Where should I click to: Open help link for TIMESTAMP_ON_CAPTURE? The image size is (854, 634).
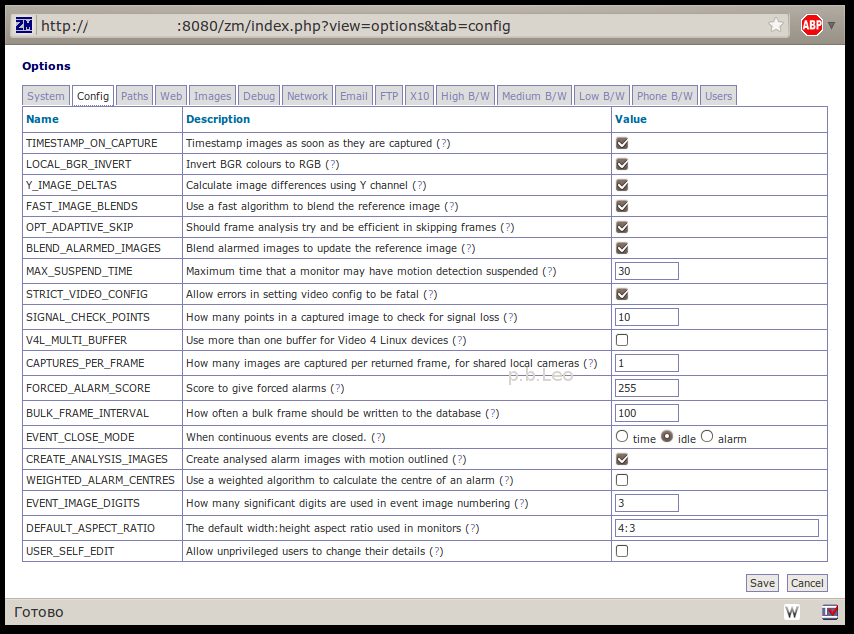(443, 143)
